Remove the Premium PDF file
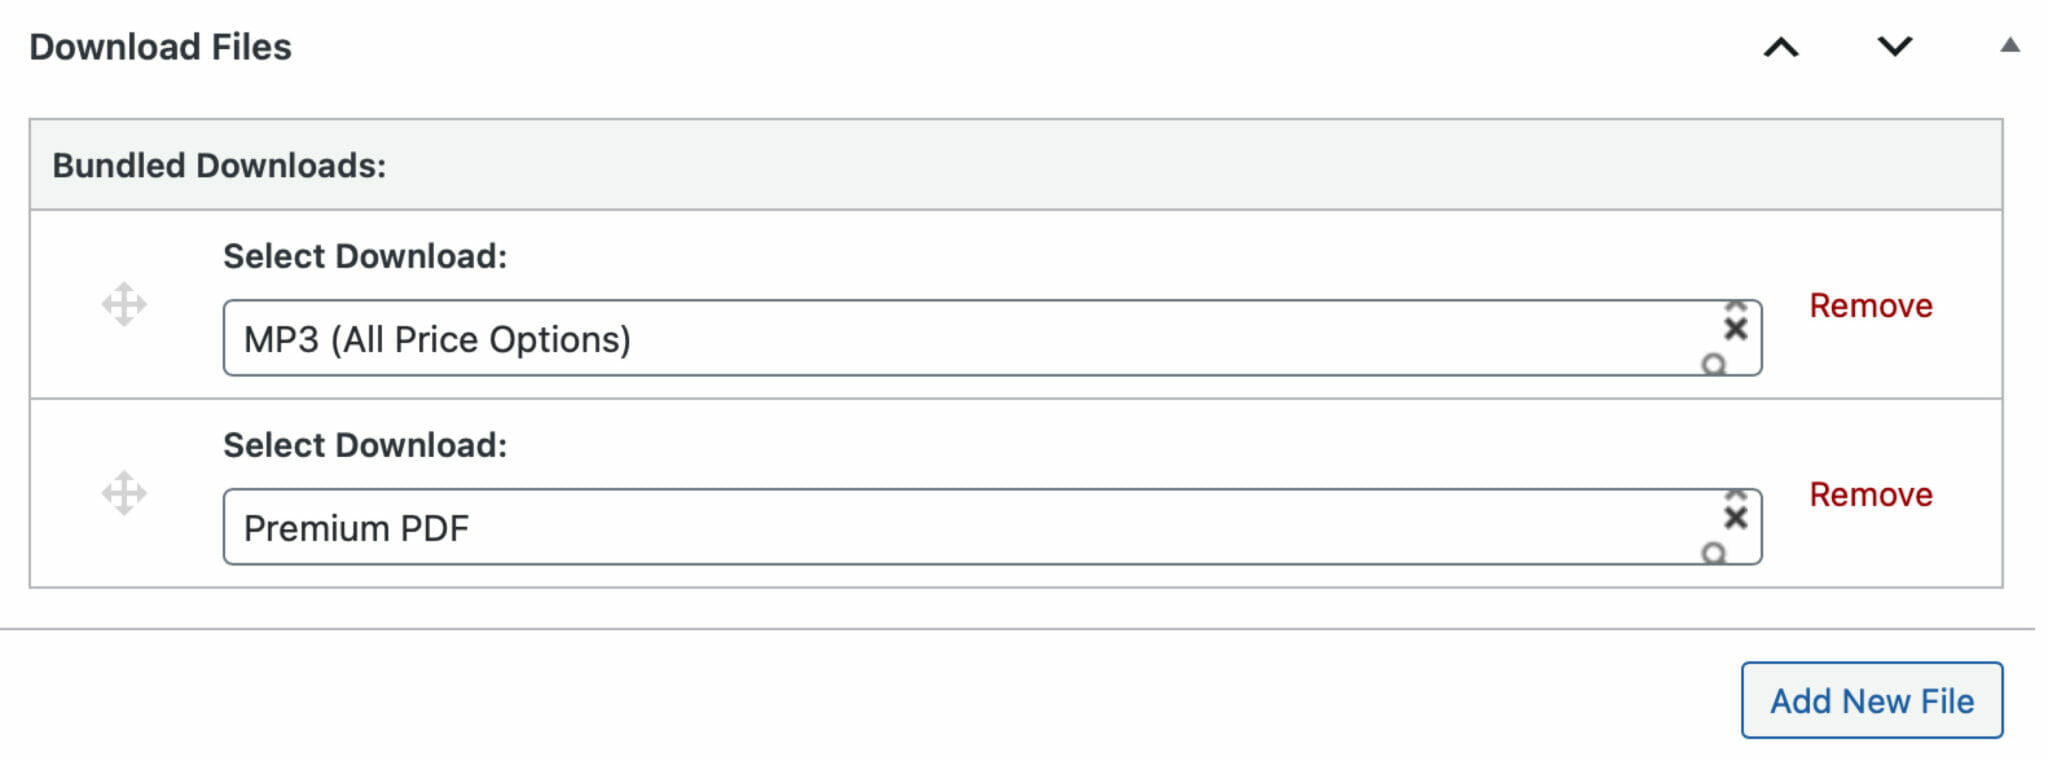 1870,494
